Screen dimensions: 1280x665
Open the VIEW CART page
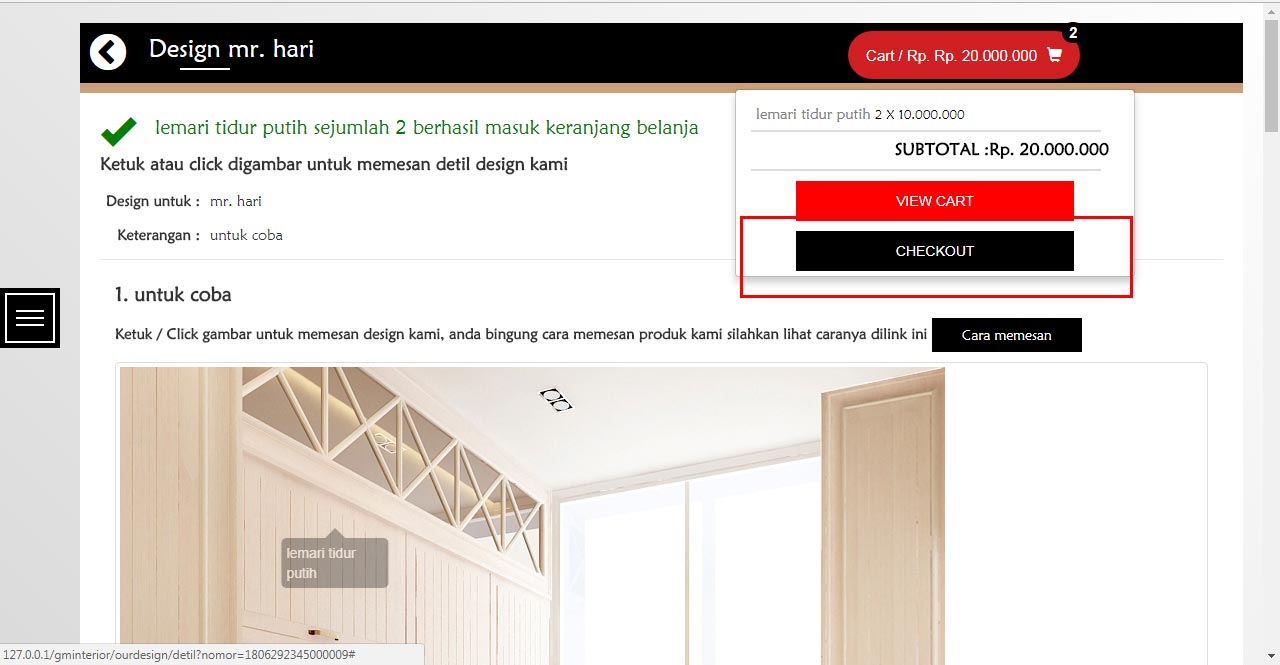click(934, 201)
